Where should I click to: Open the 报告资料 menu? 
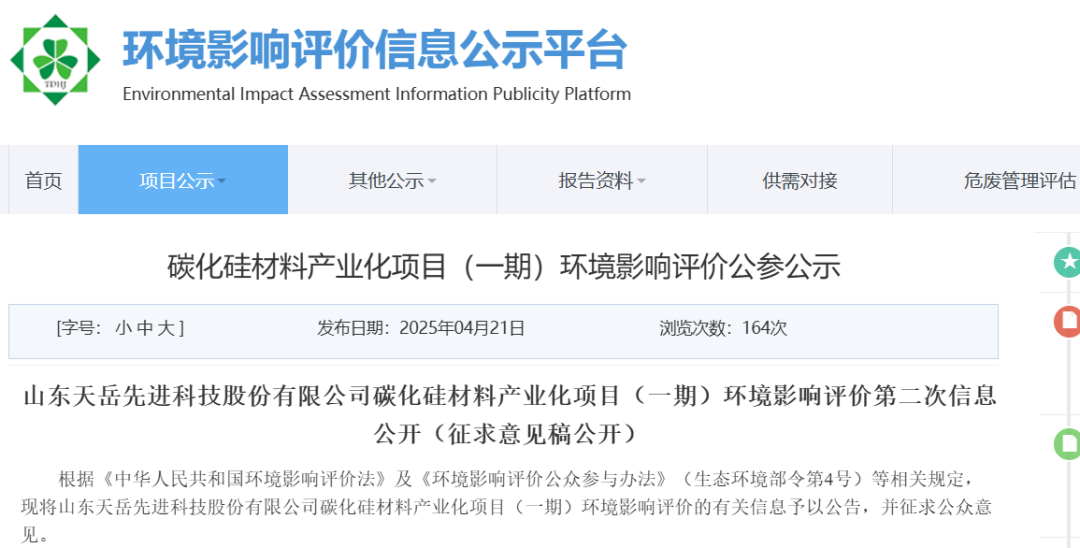(602, 180)
